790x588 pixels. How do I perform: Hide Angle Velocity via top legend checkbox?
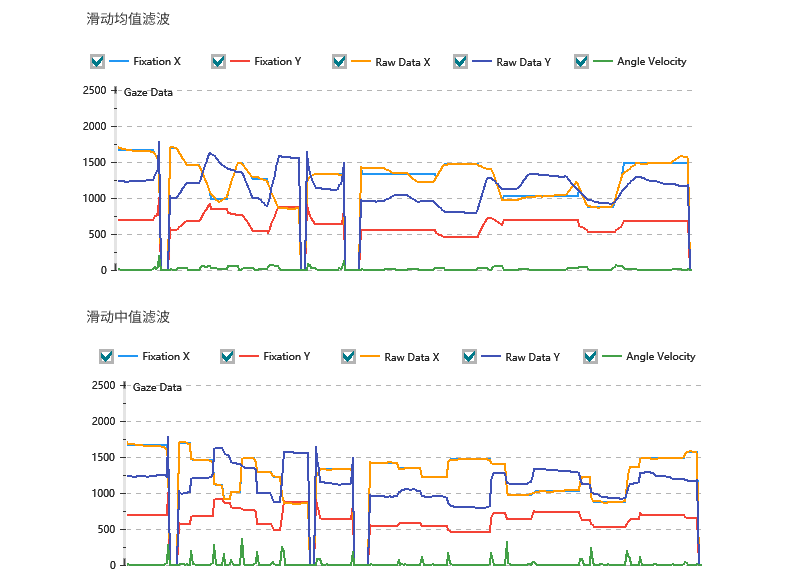pos(581,62)
